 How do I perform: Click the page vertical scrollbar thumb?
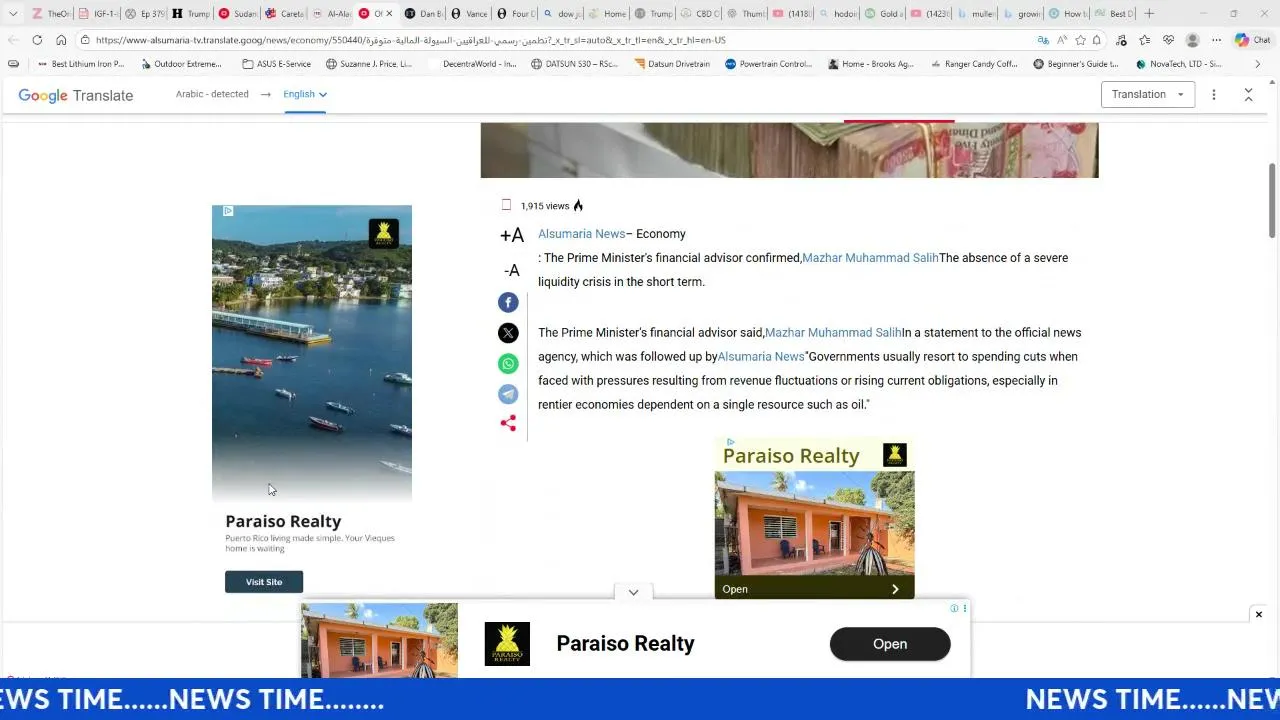pos(1272,200)
